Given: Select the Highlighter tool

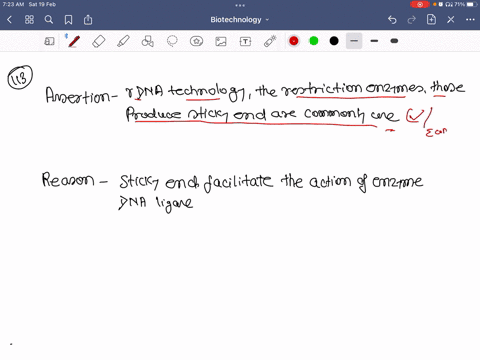Looking at the screenshot, I should coord(123,41).
